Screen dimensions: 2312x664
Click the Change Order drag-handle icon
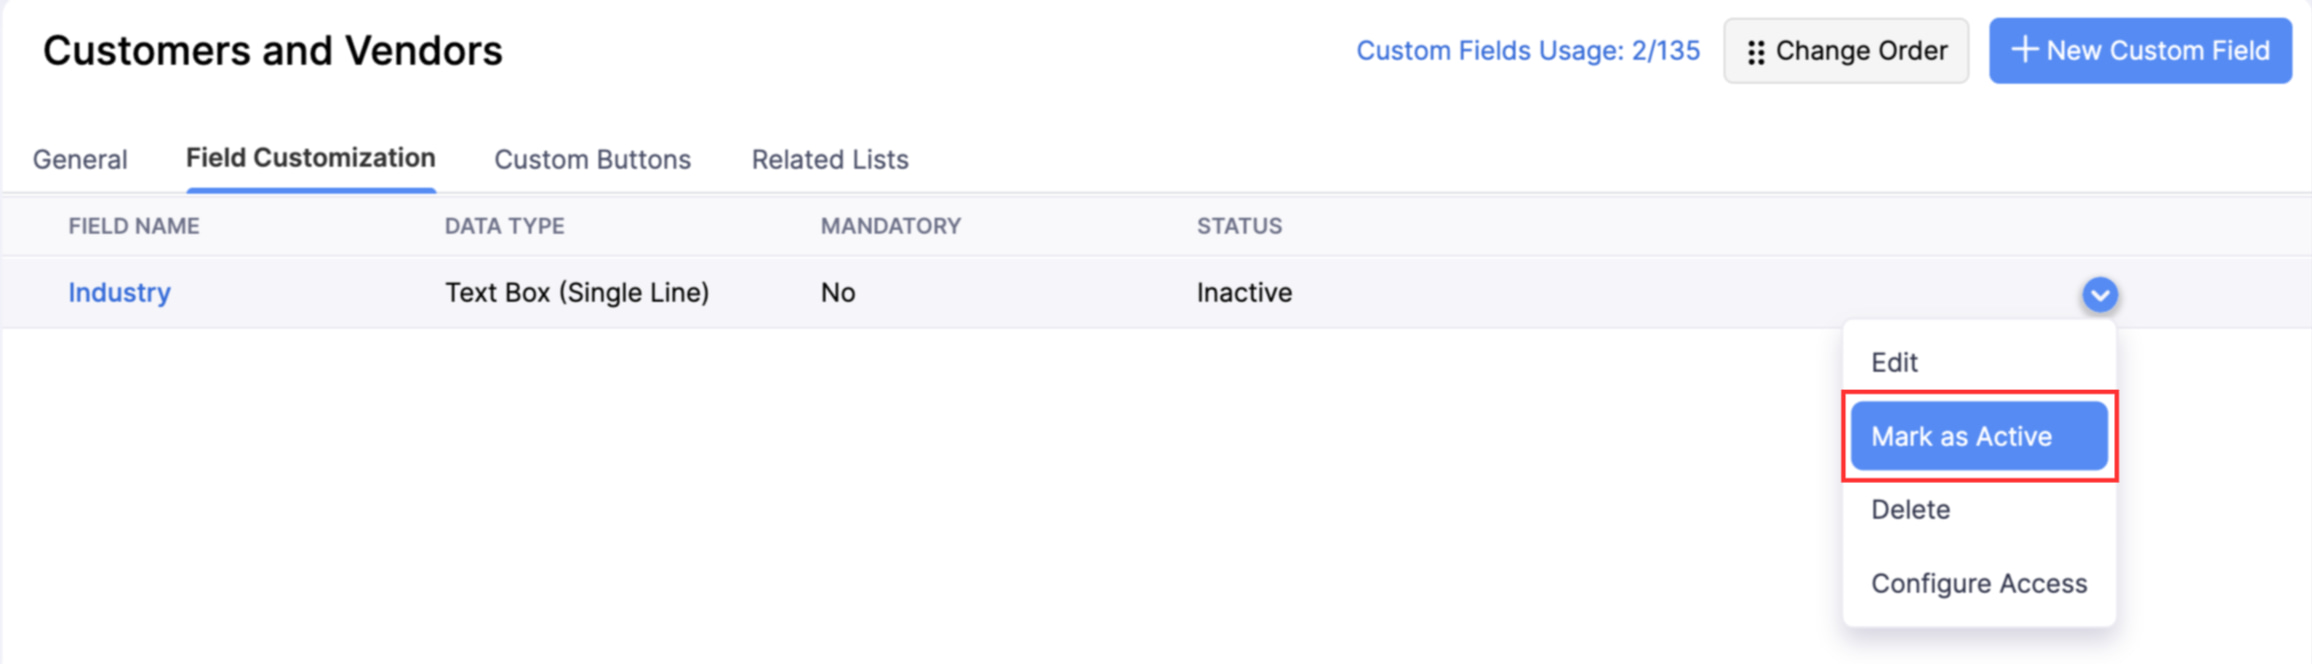1757,51
